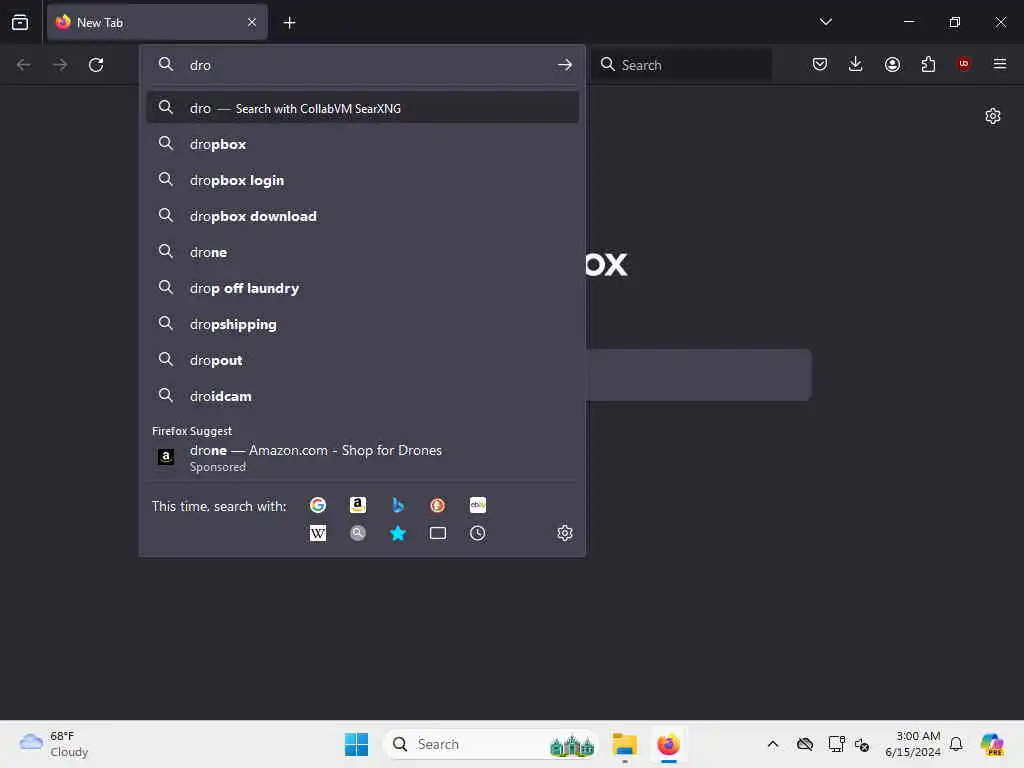Open the Copilot preview taskbar icon

click(x=992, y=744)
